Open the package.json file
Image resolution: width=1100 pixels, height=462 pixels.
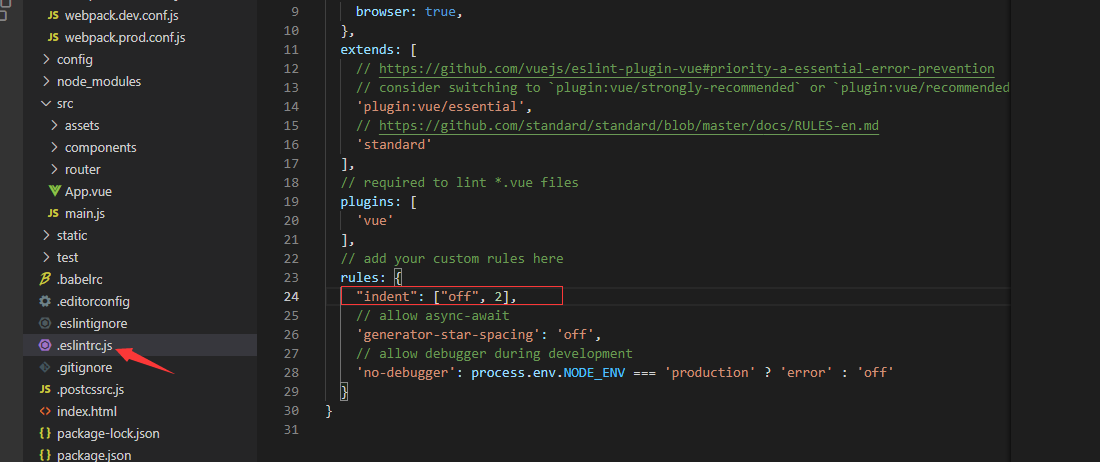pyautogui.click(x=94, y=455)
